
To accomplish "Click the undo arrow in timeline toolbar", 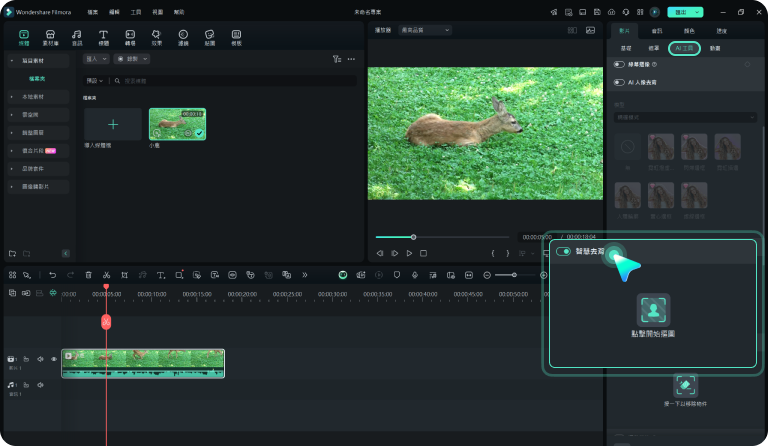I will (52, 275).
